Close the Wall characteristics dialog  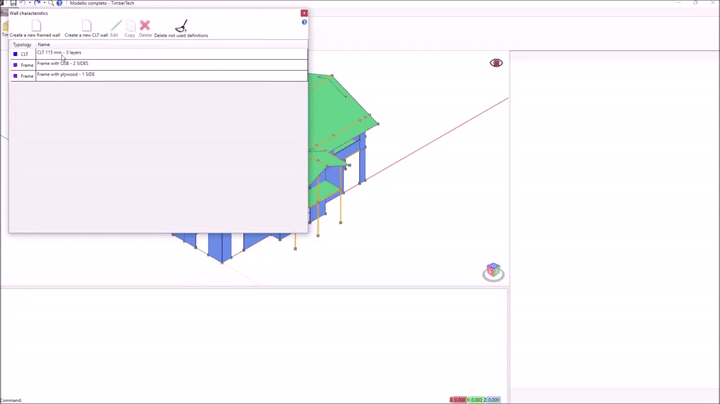(x=304, y=13)
